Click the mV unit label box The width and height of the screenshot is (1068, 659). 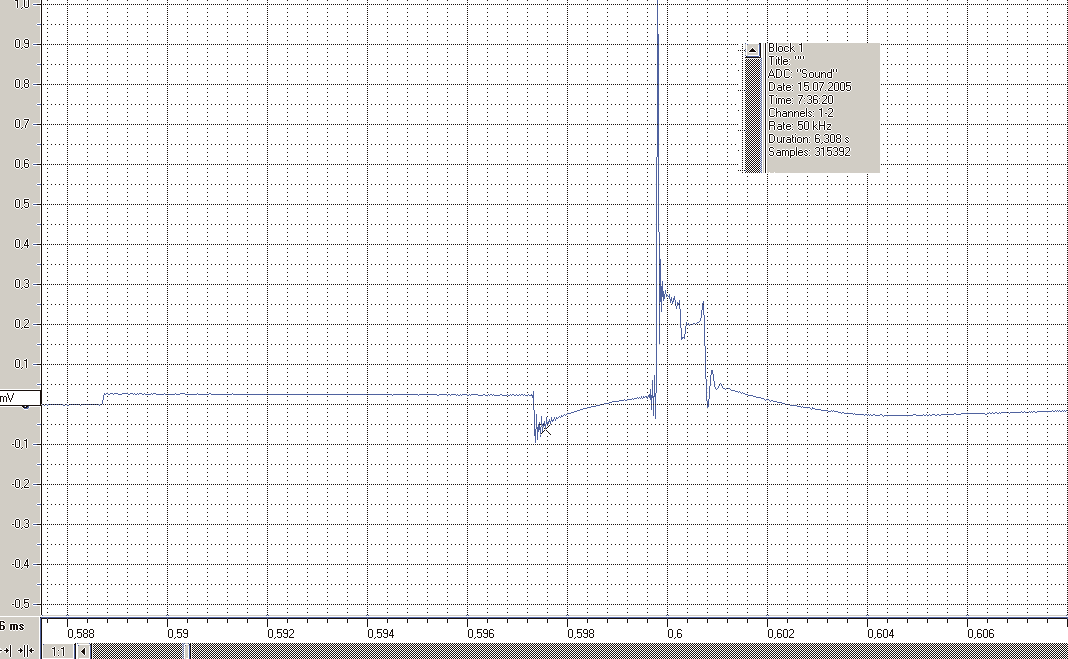[x=20, y=397]
